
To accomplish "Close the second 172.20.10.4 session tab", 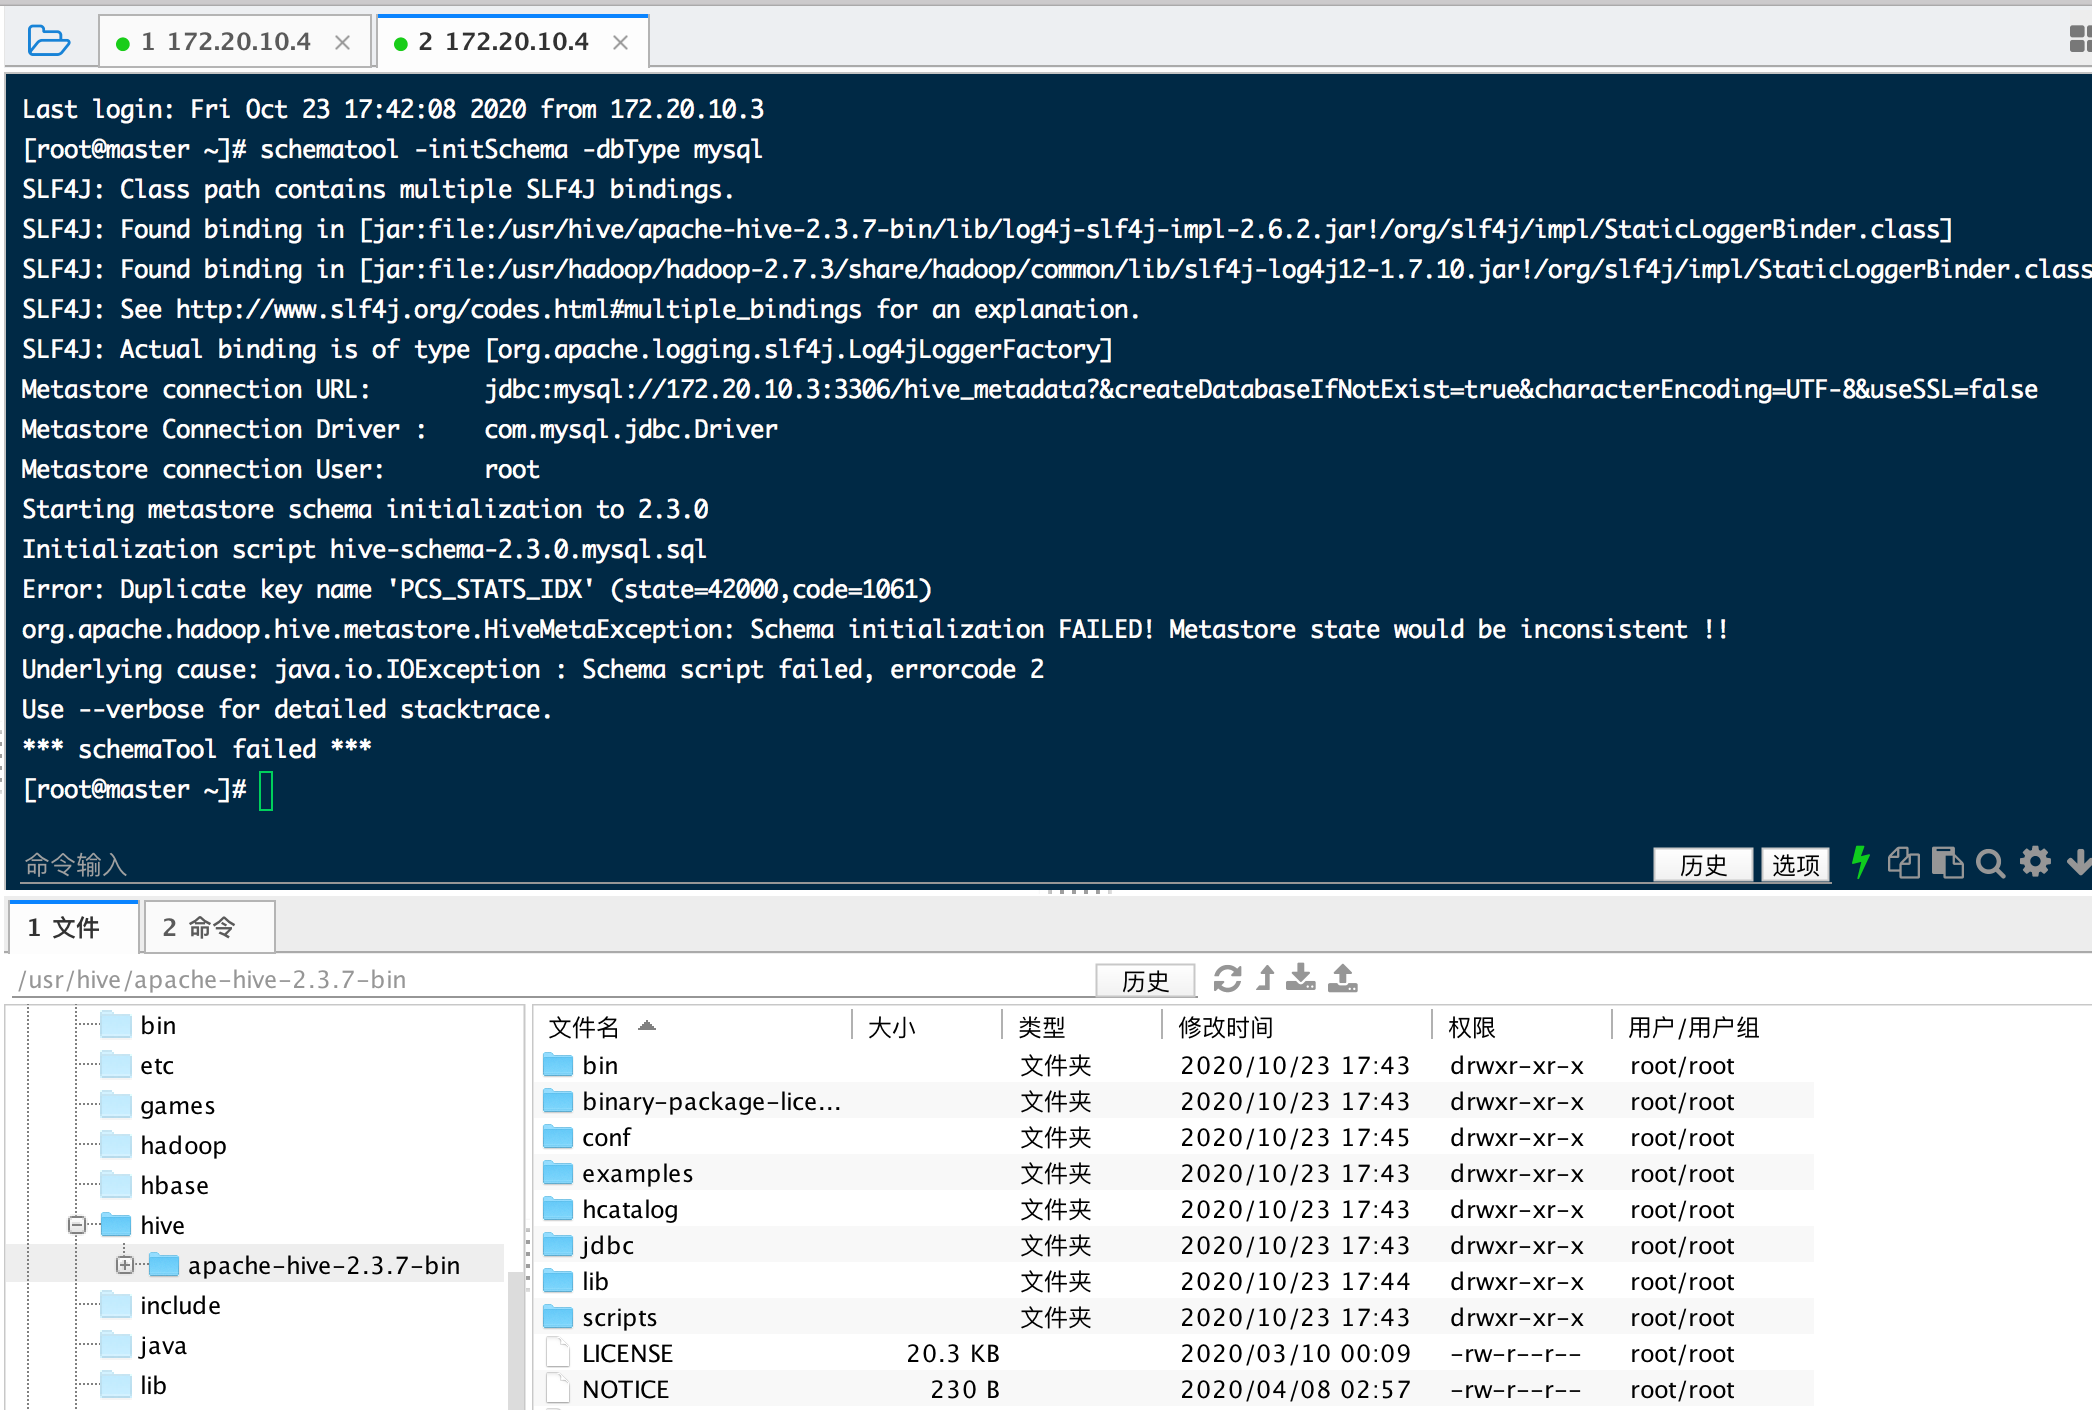I will [620, 42].
